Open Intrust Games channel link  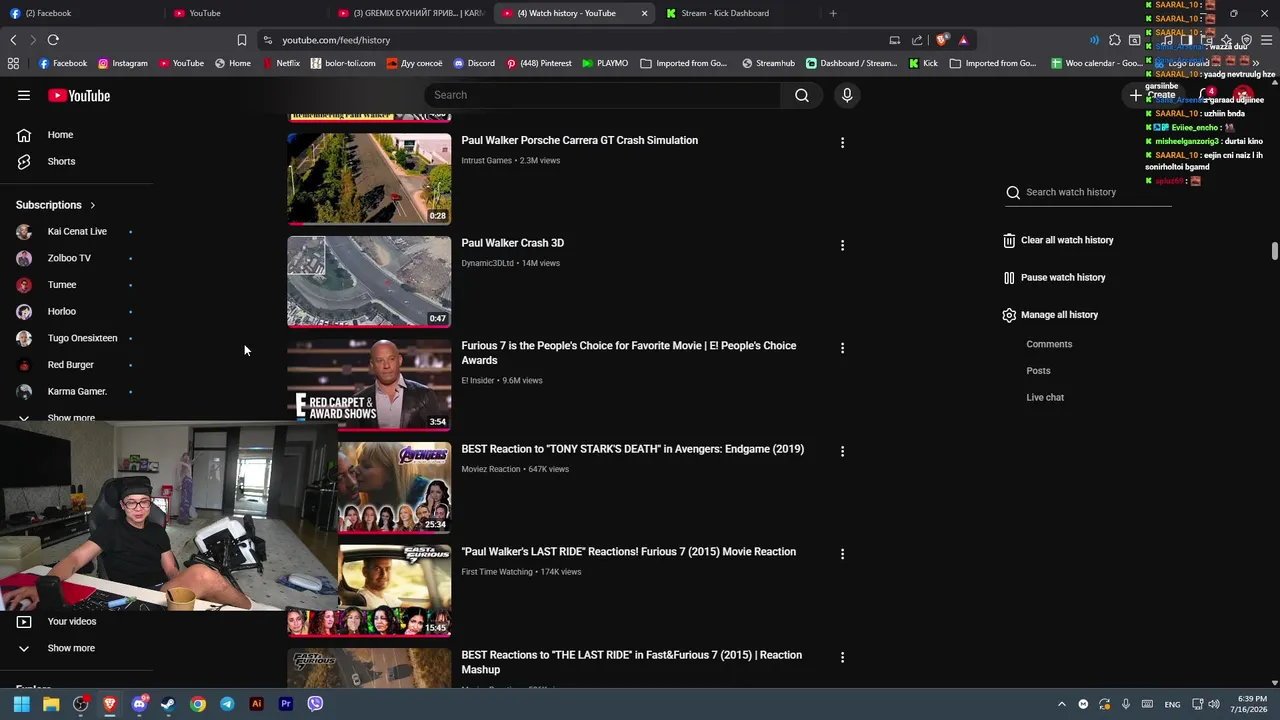(x=487, y=160)
